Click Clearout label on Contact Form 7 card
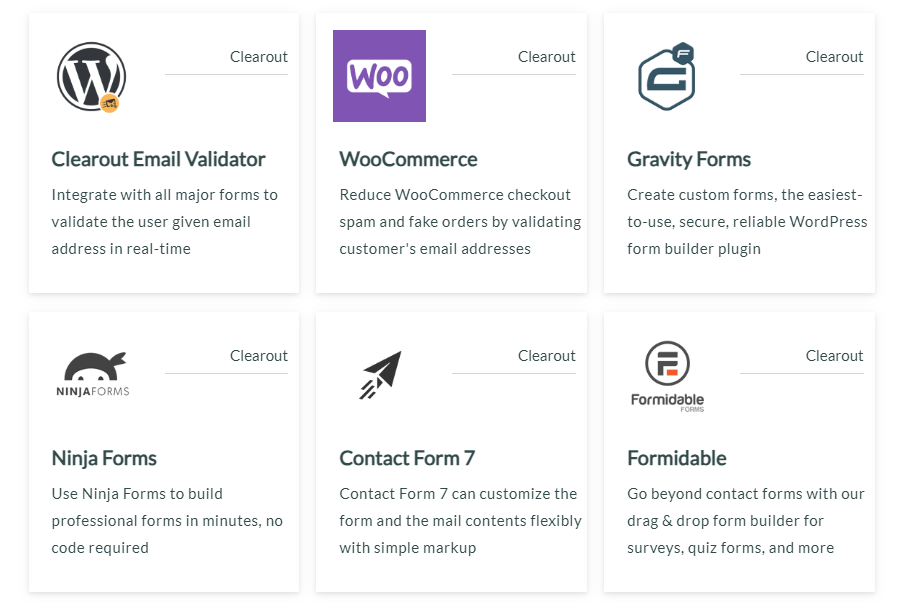 click(x=547, y=356)
